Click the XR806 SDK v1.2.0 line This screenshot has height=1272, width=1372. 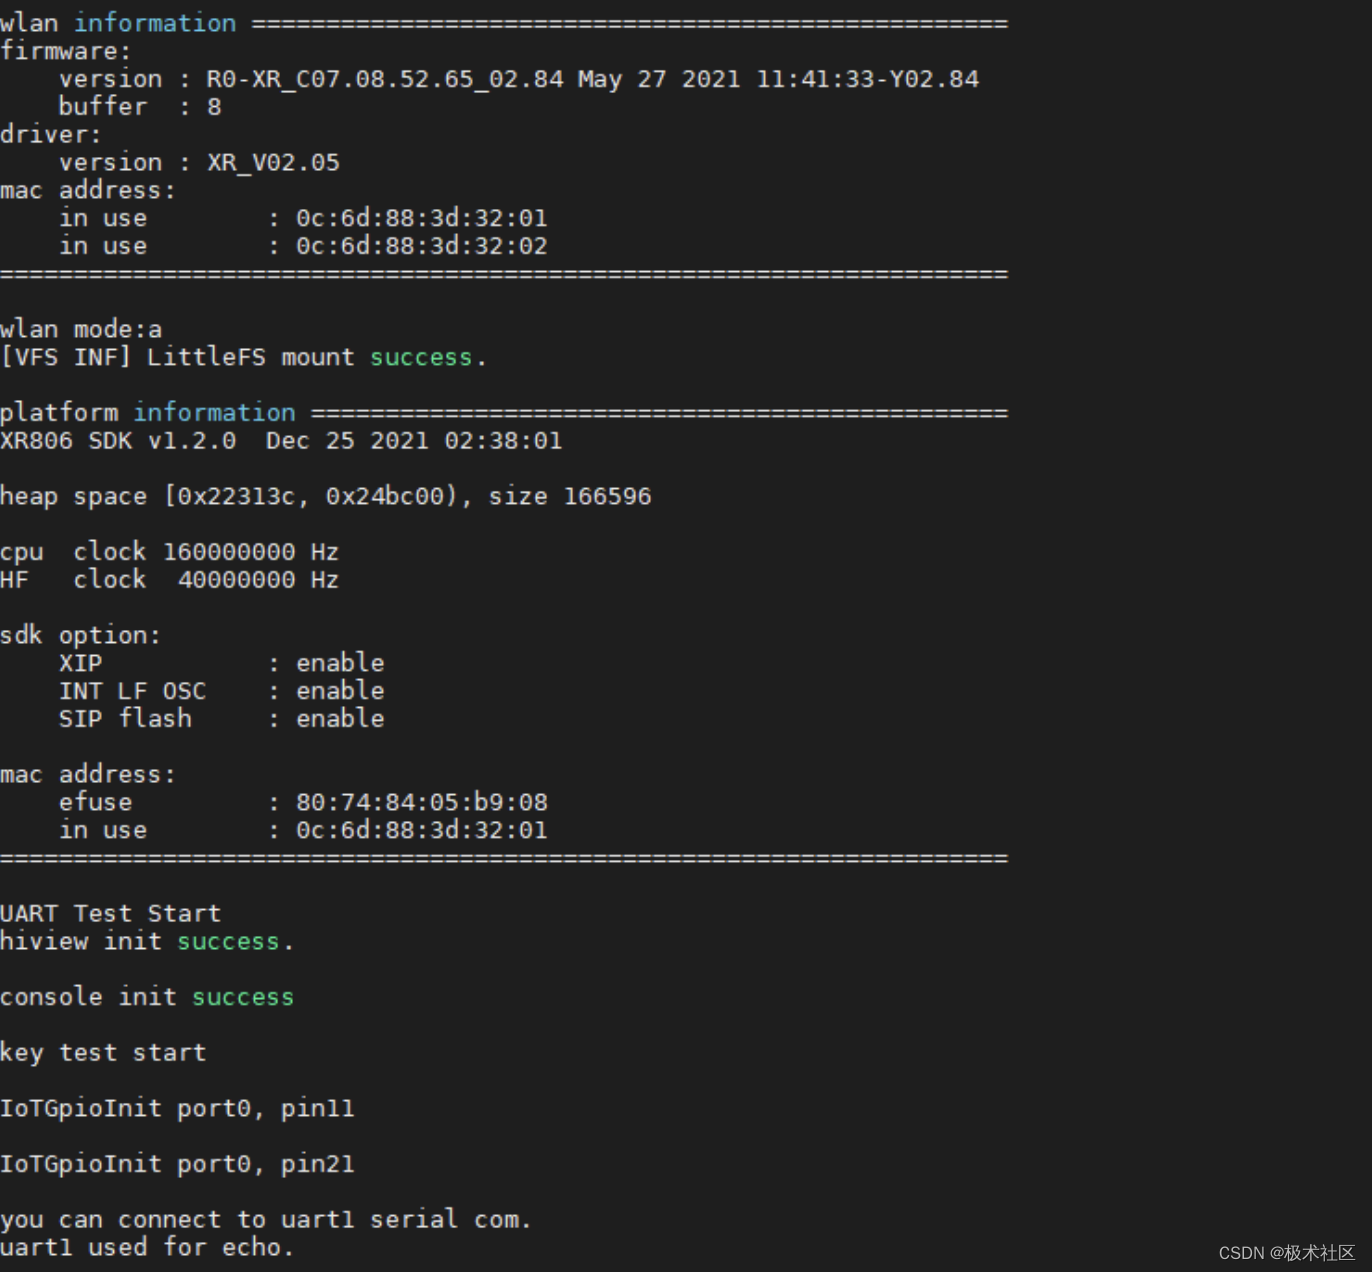point(281,440)
